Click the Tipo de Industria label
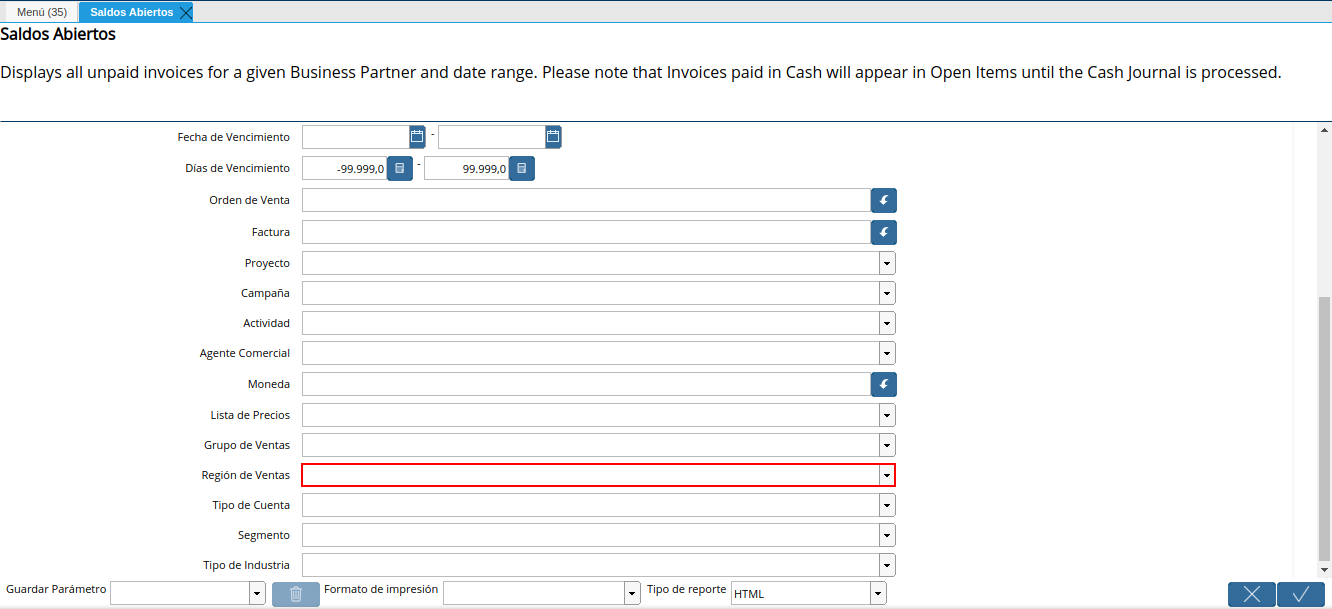 pos(247,565)
